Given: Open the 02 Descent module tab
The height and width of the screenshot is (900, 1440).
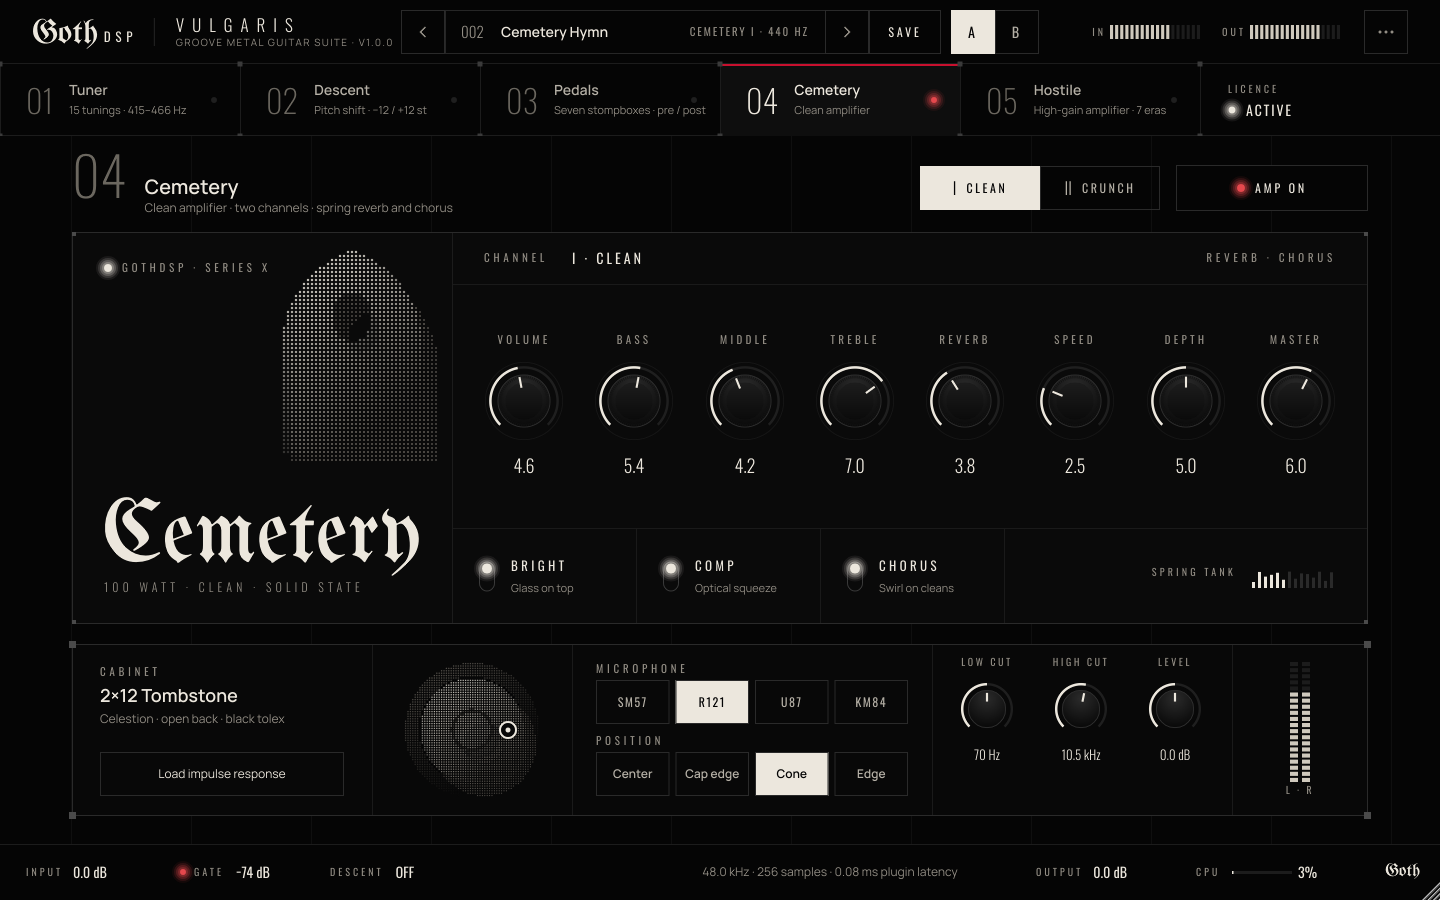Looking at the screenshot, I should (x=360, y=100).
